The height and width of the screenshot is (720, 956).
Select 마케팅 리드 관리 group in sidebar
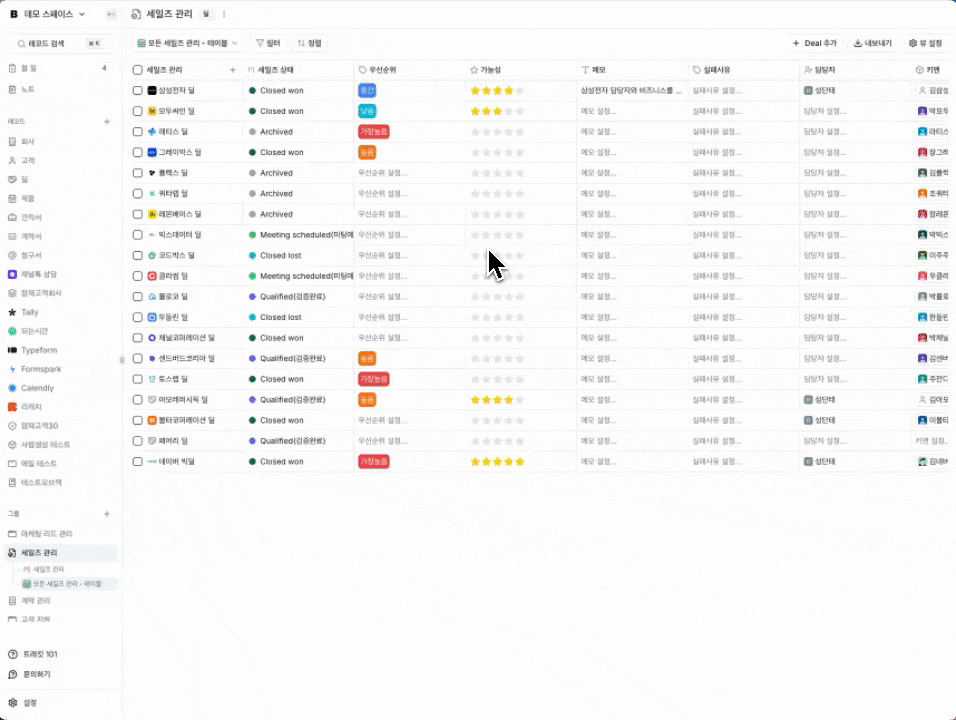[47, 534]
